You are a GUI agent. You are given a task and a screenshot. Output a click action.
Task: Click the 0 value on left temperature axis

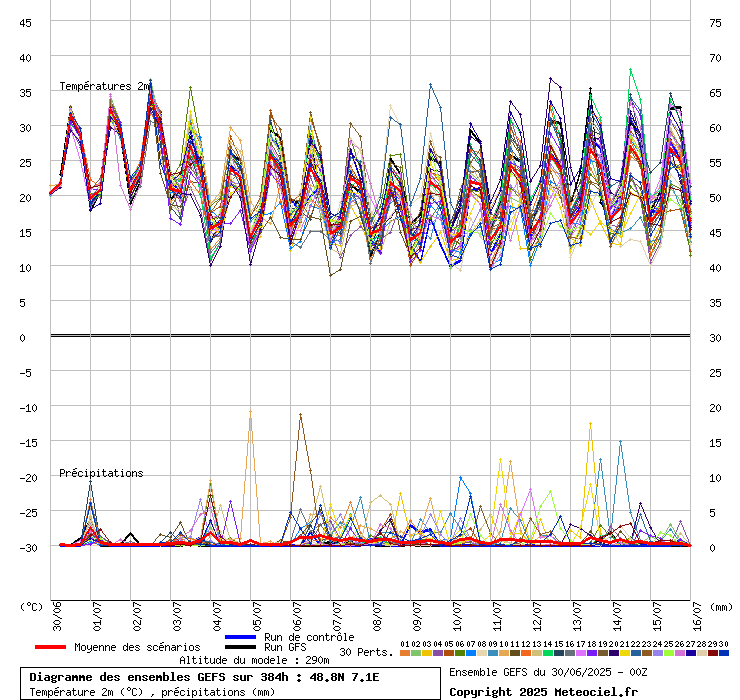pos(23,338)
